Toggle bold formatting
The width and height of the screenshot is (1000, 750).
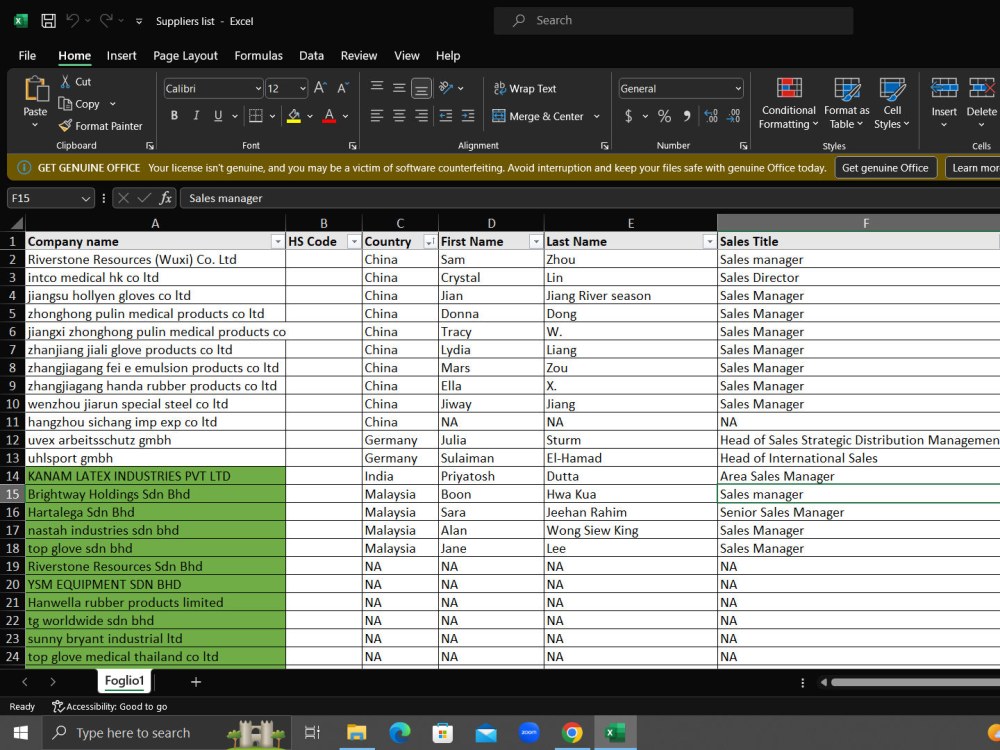pos(174,116)
